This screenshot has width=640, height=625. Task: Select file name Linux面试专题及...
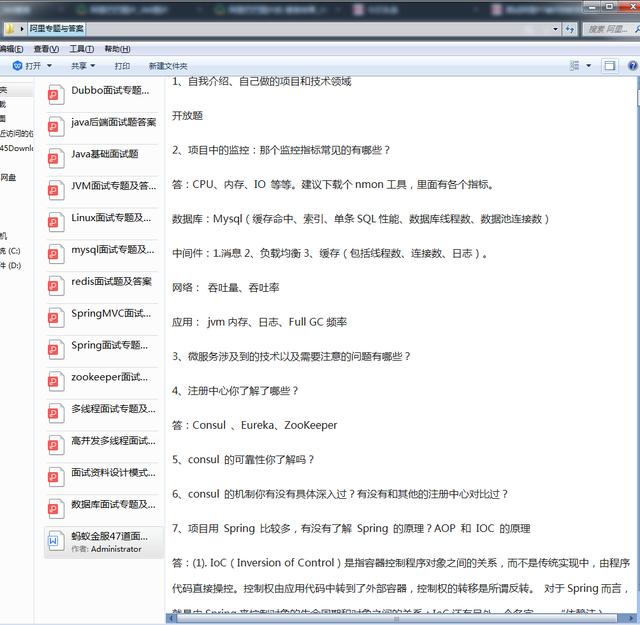coord(111,218)
